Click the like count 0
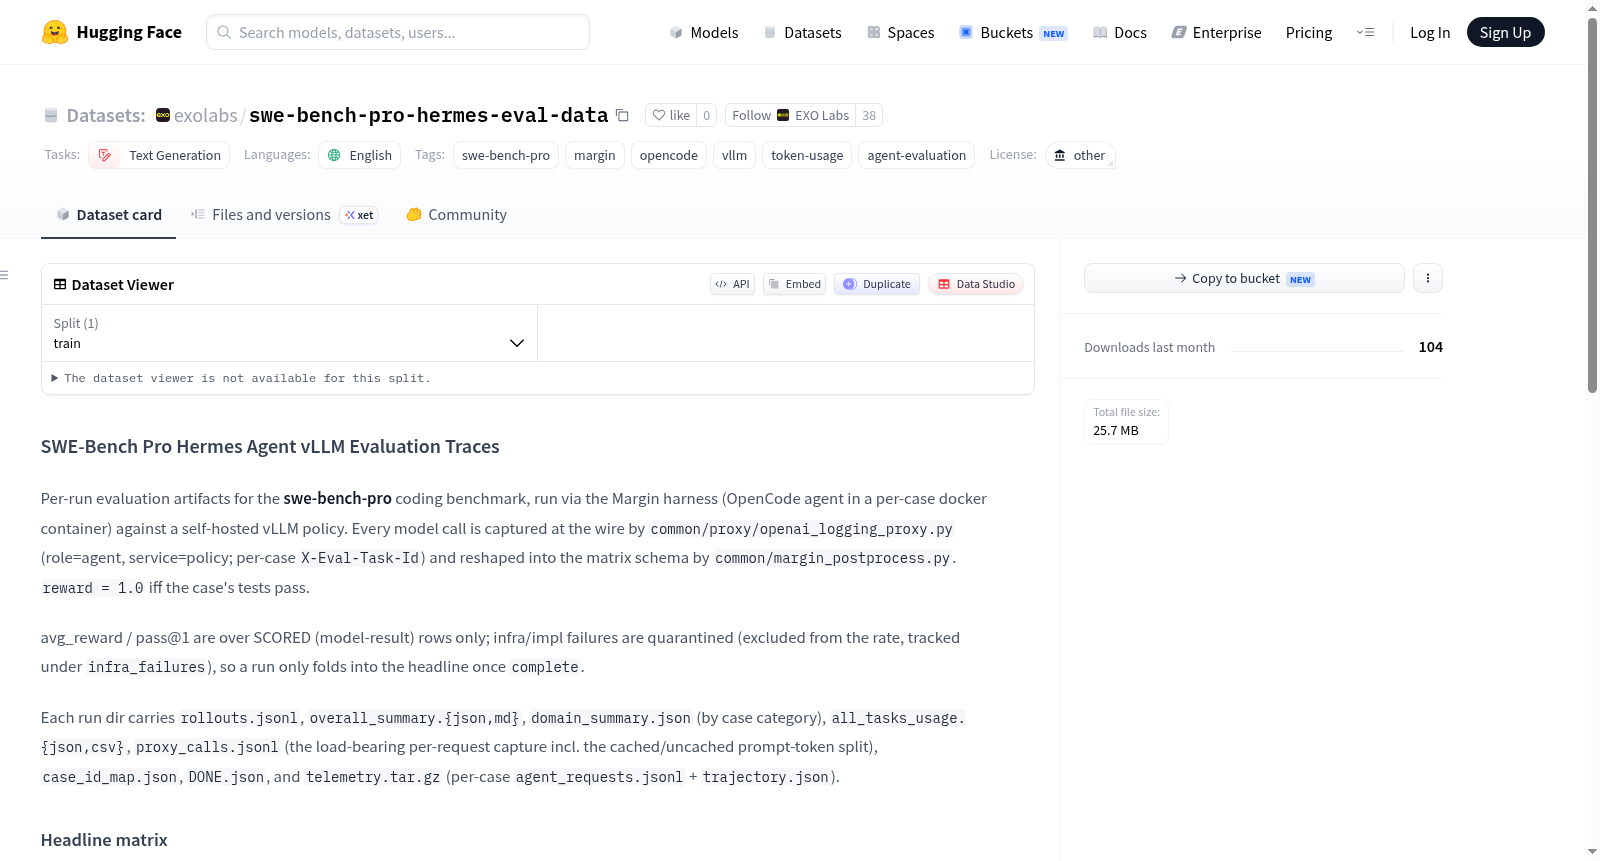This screenshot has width=1600, height=861. pos(706,115)
